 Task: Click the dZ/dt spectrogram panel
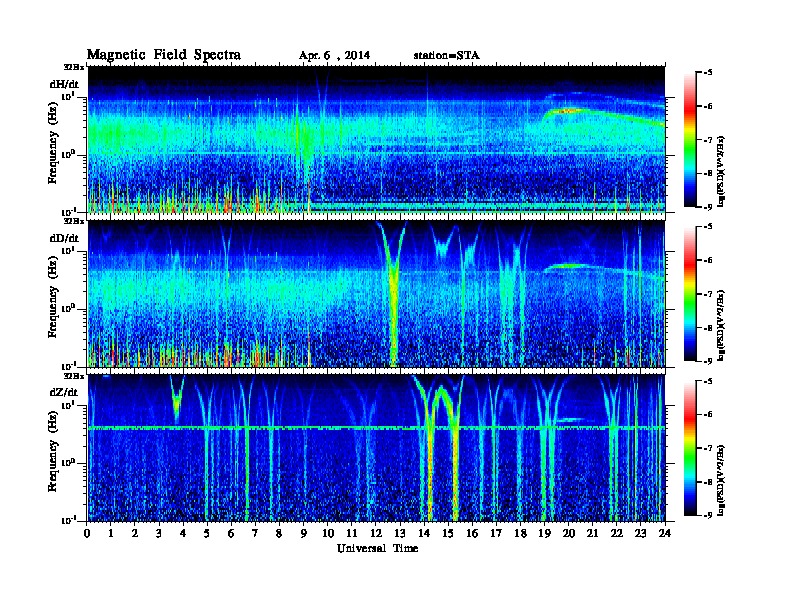pyautogui.click(x=376, y=448)
